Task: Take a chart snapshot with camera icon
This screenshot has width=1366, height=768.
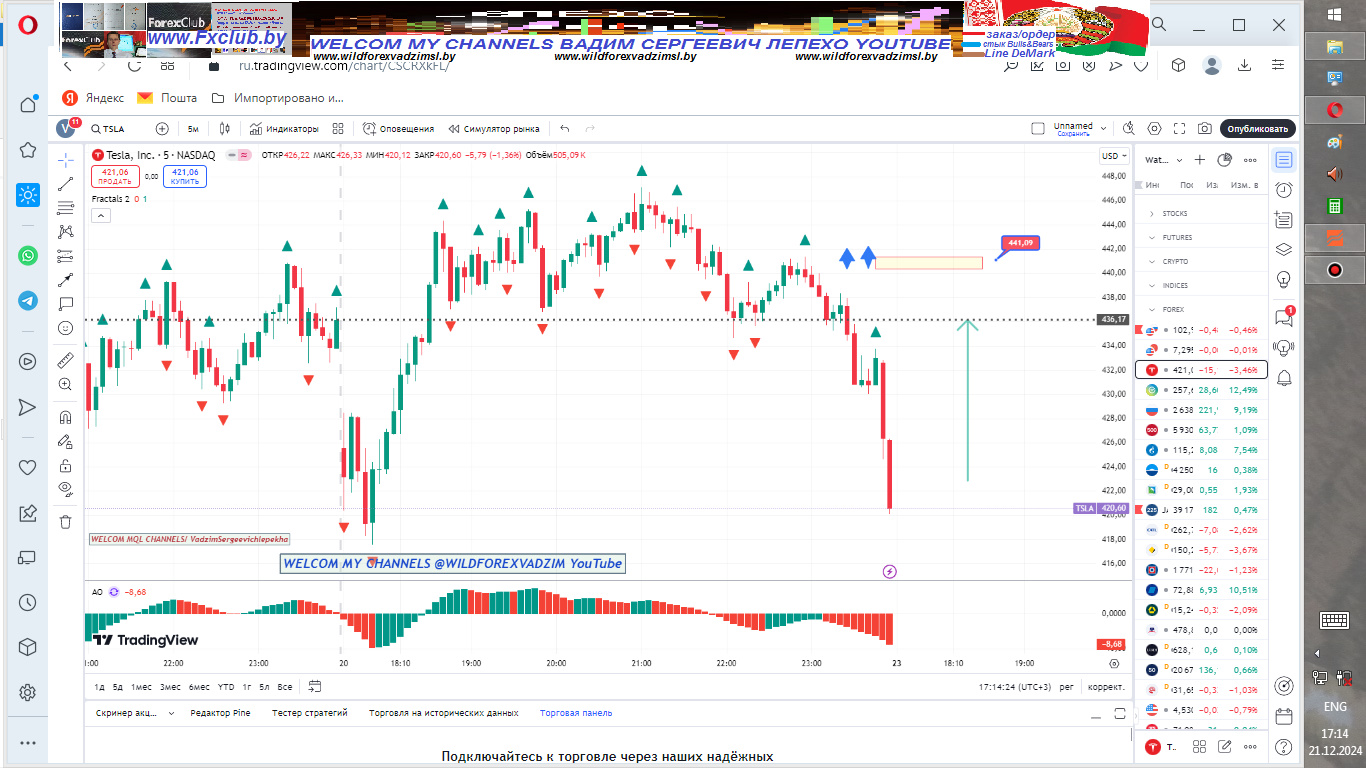Action: click(x=1205, y=129)
